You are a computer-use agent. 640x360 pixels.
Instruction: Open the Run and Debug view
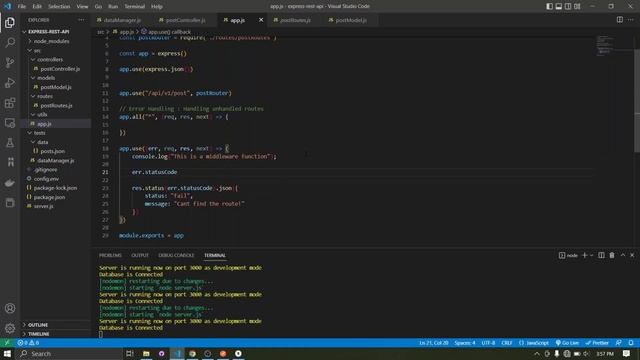click(10, 82)
